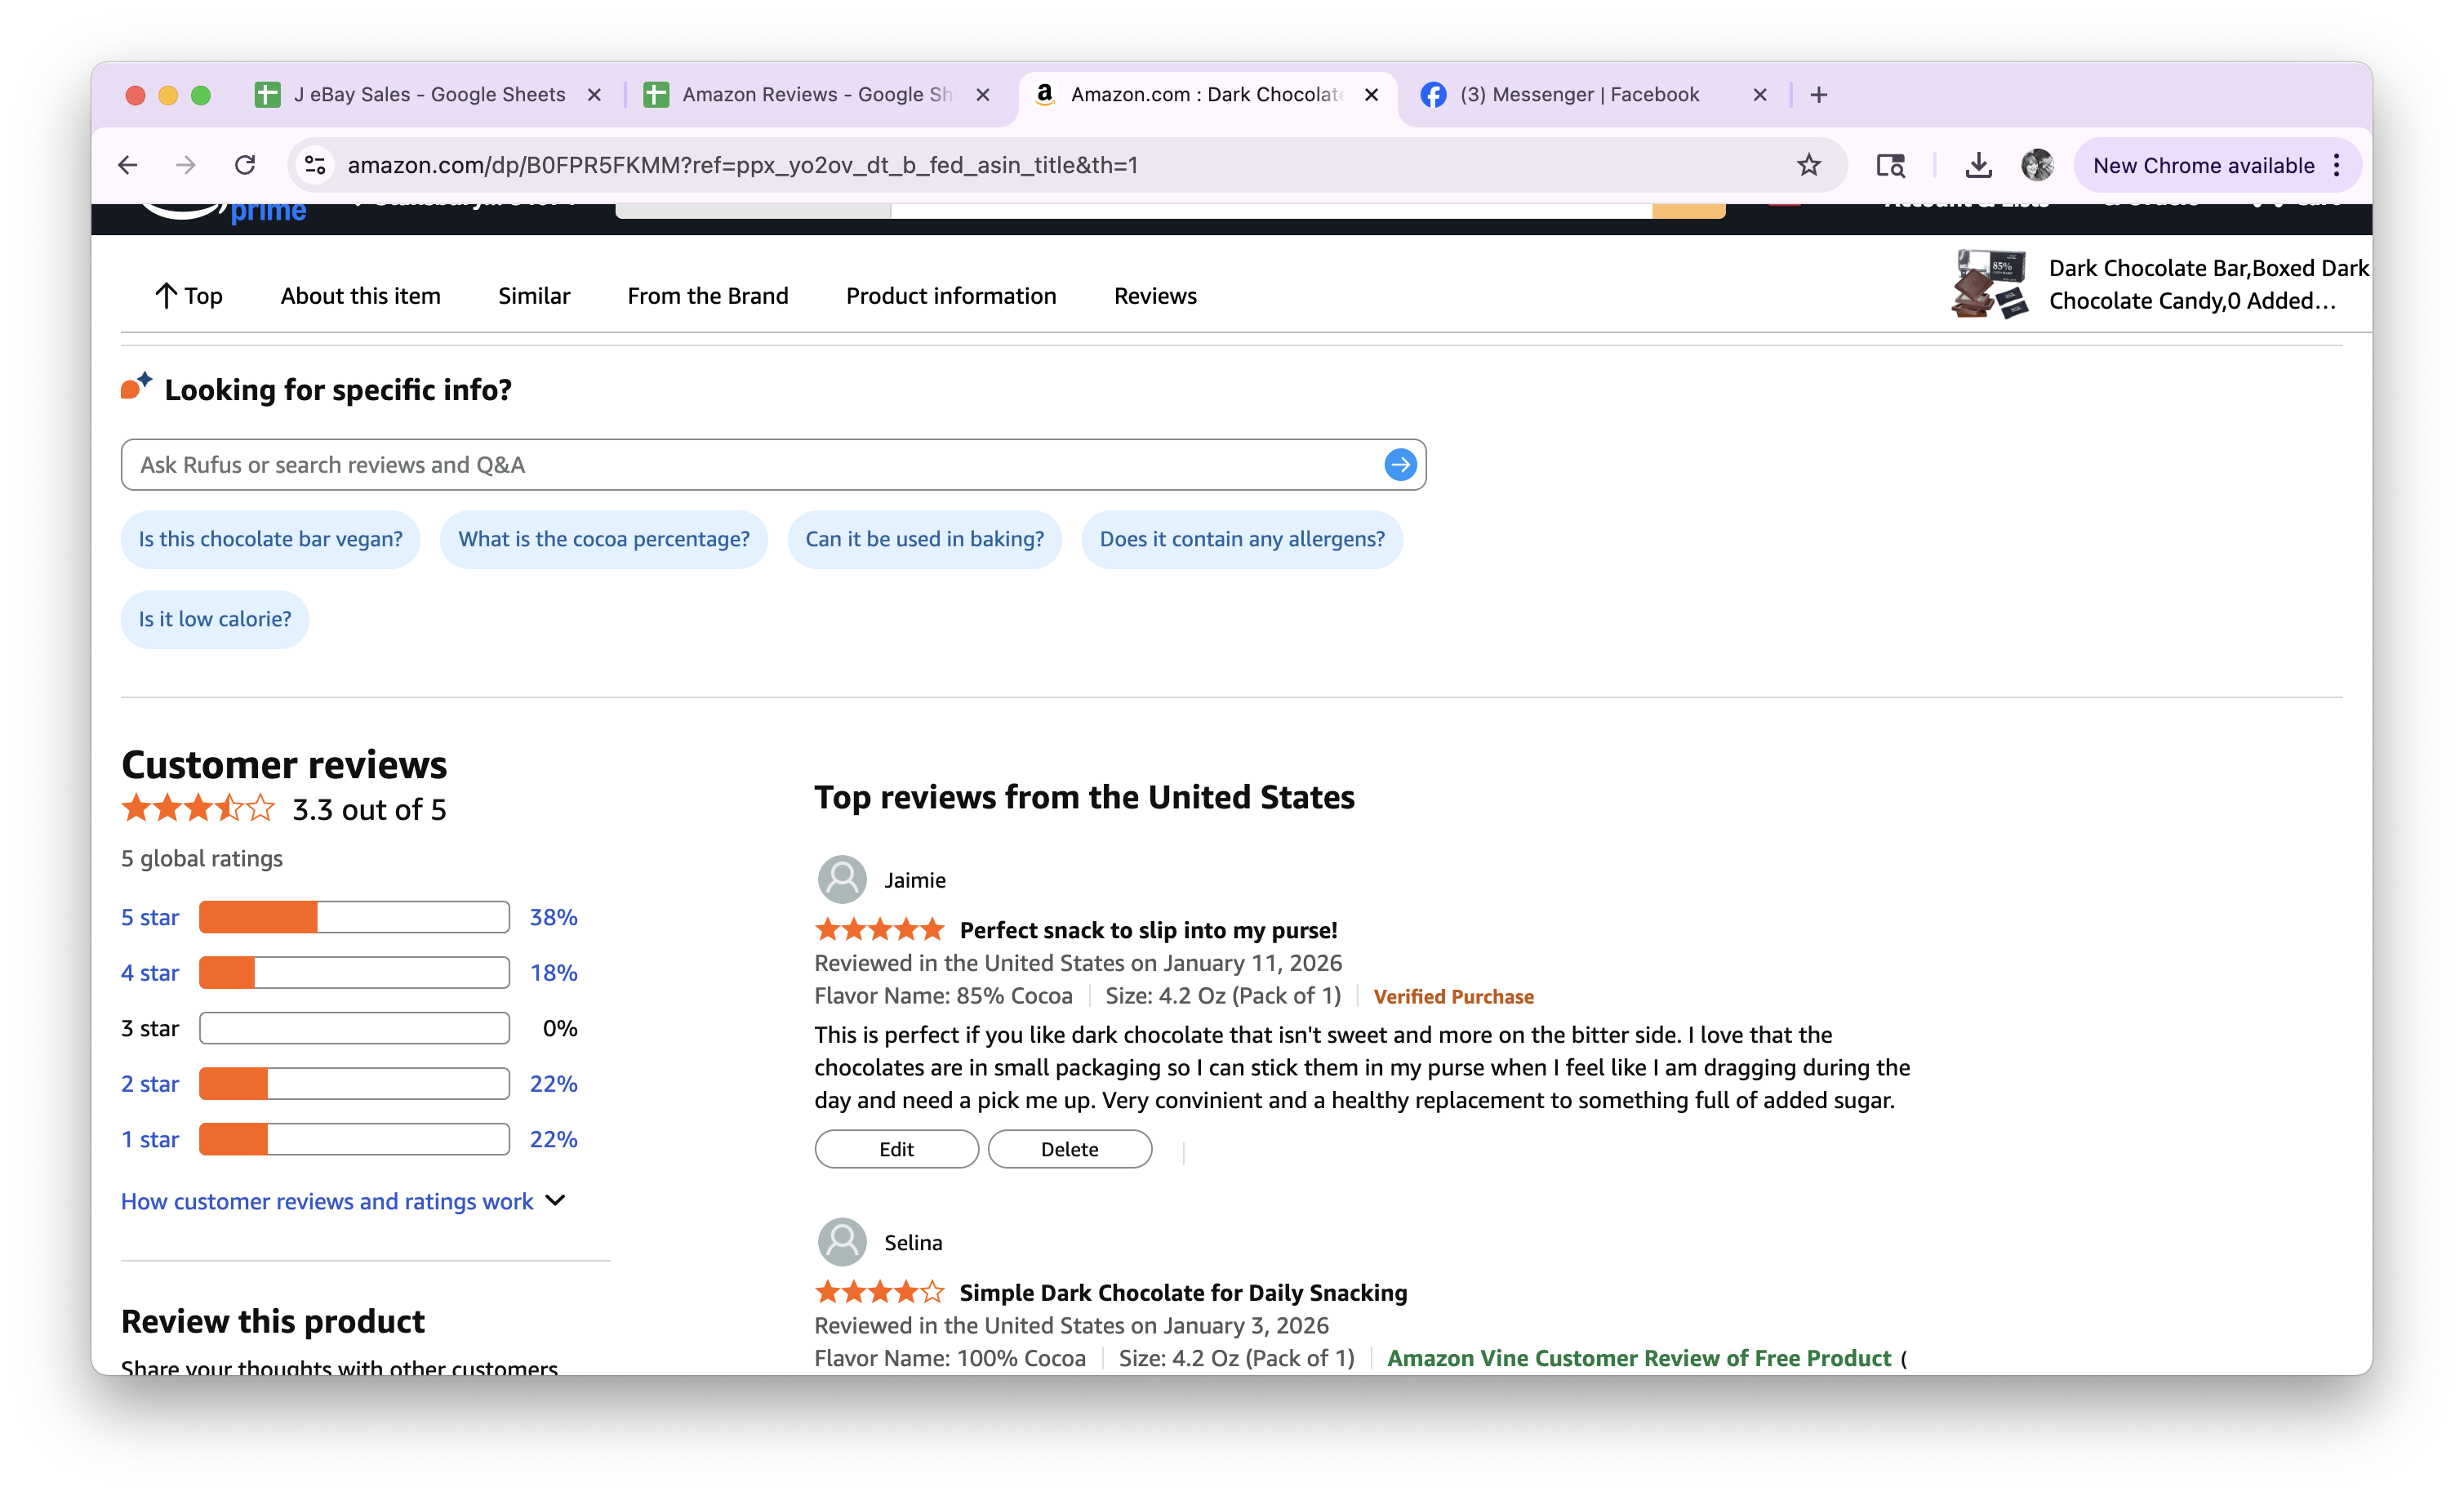Filter reviews by 5 star bar
The image size is (2464, 1496).
point(353,917)
